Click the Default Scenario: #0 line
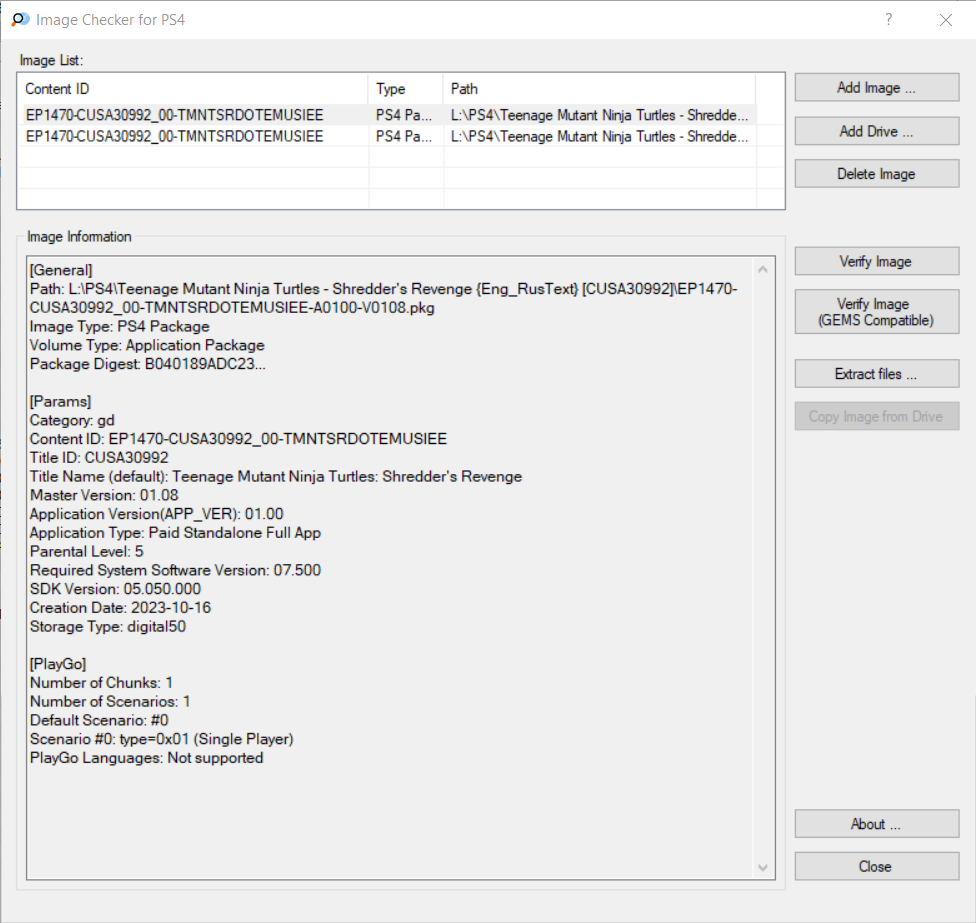Viewport: 976px width, 923px height. [99, 720]
